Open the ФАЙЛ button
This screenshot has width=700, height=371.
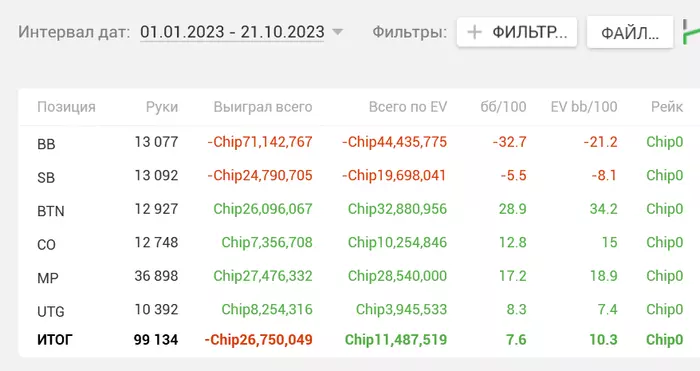tap(630, 32)
